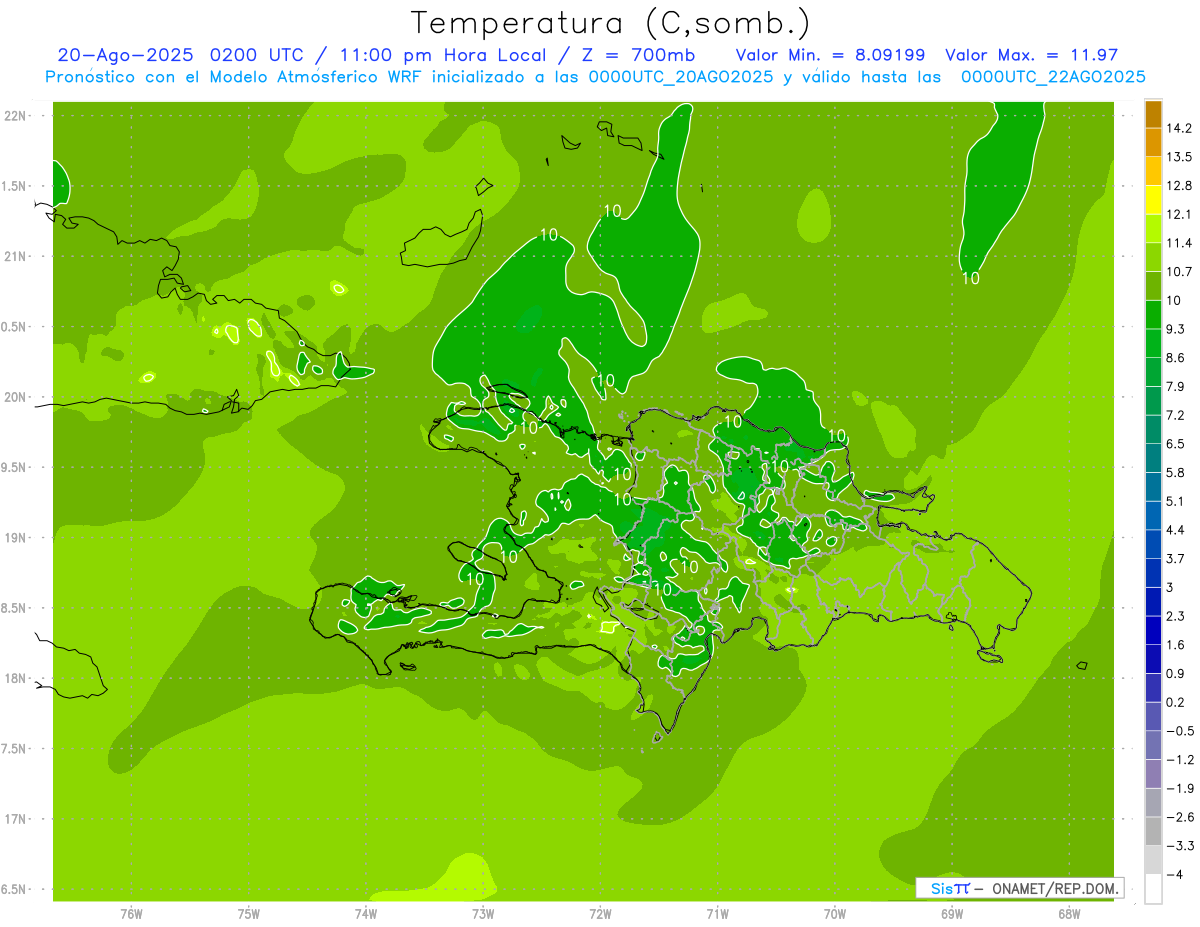The width and height of the screenshot is (1200, 927).
Task: Click the legend value "2.3"
Action: tap(1175, 616)
